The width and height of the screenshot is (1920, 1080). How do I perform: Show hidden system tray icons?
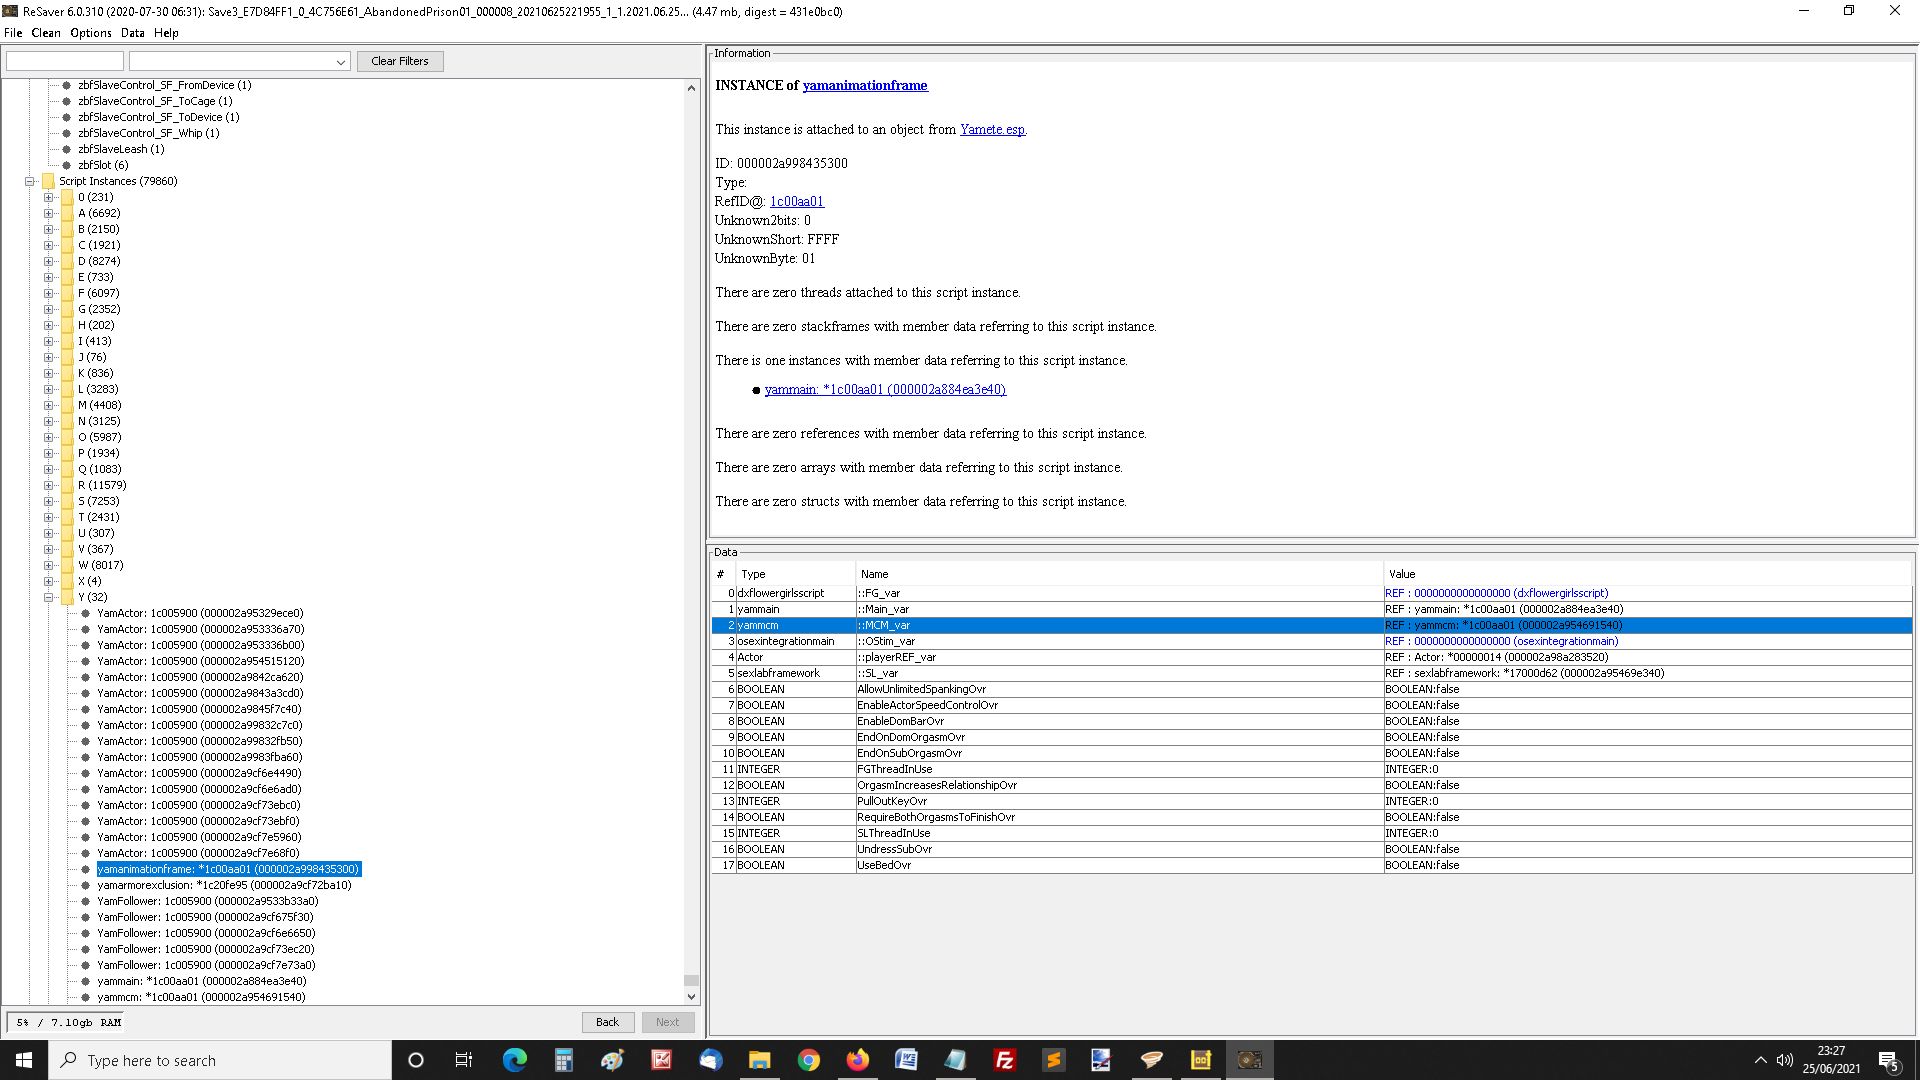click(x=1760, y=1060)
